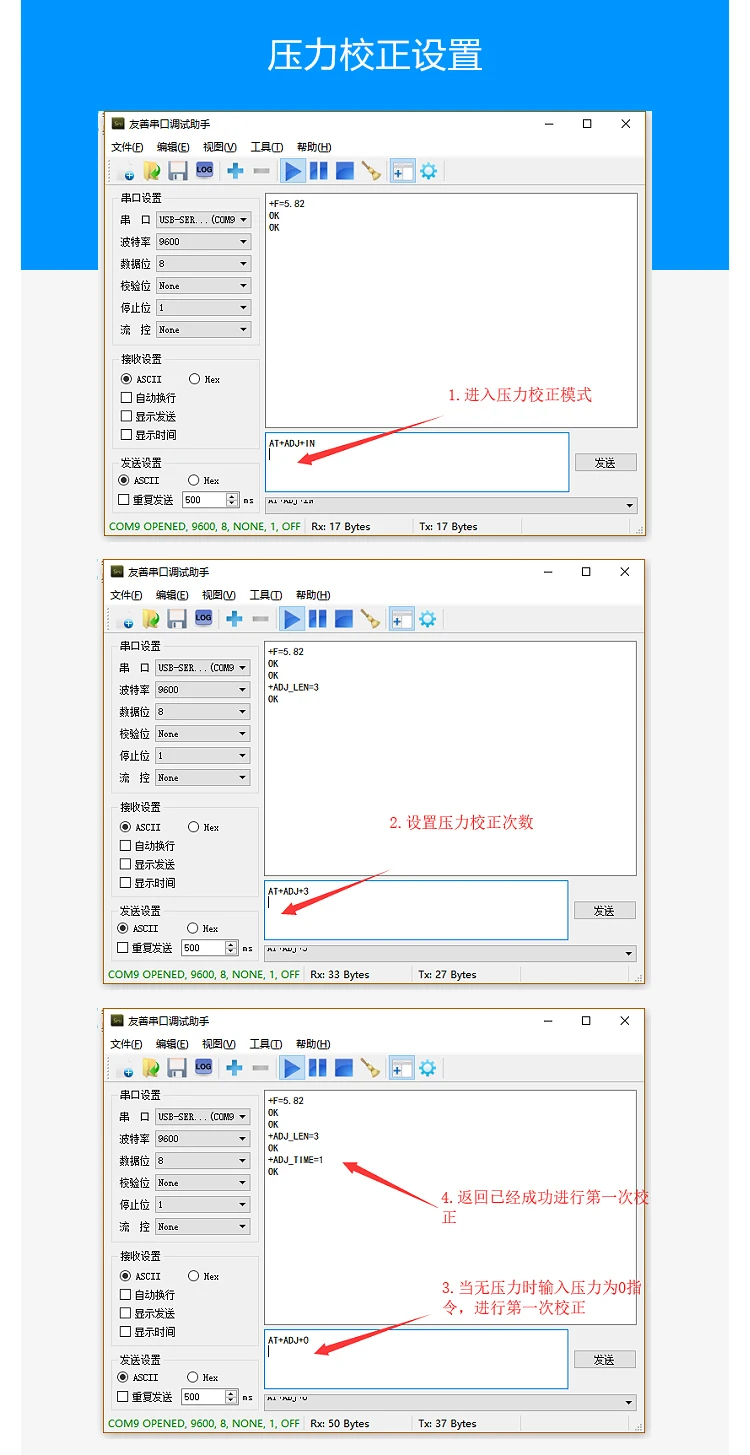Image resolution: width=750 pixels, height=1455 pixels.
Task: Click settings gear icon in Rx: 33 Bytes window
Action: [x=428, y=619]
